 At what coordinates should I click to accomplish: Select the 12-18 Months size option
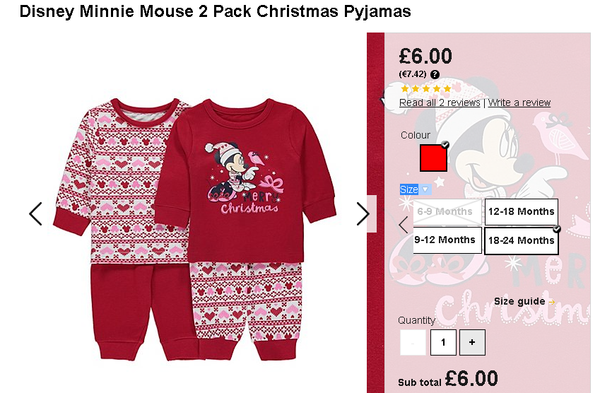click(521, 212)
